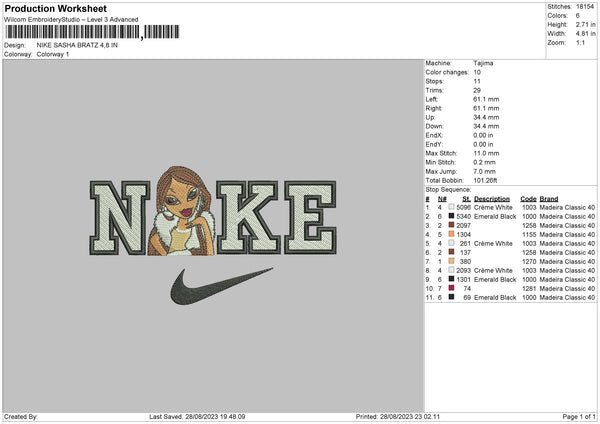Click the St. column header

(x=466, y=199)
